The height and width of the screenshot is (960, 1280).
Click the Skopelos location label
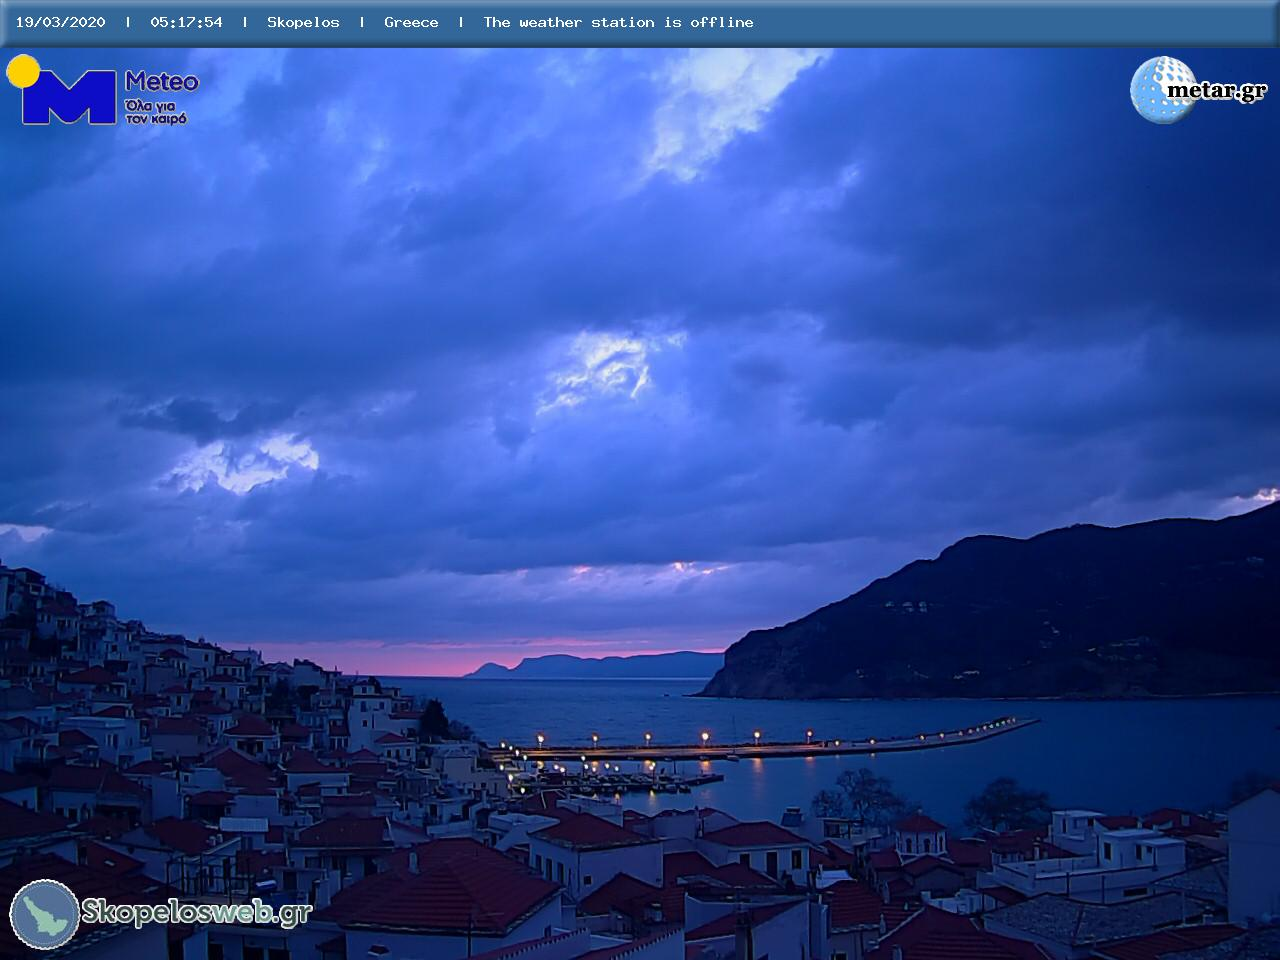pyautogui.click(x=303, y=22)
